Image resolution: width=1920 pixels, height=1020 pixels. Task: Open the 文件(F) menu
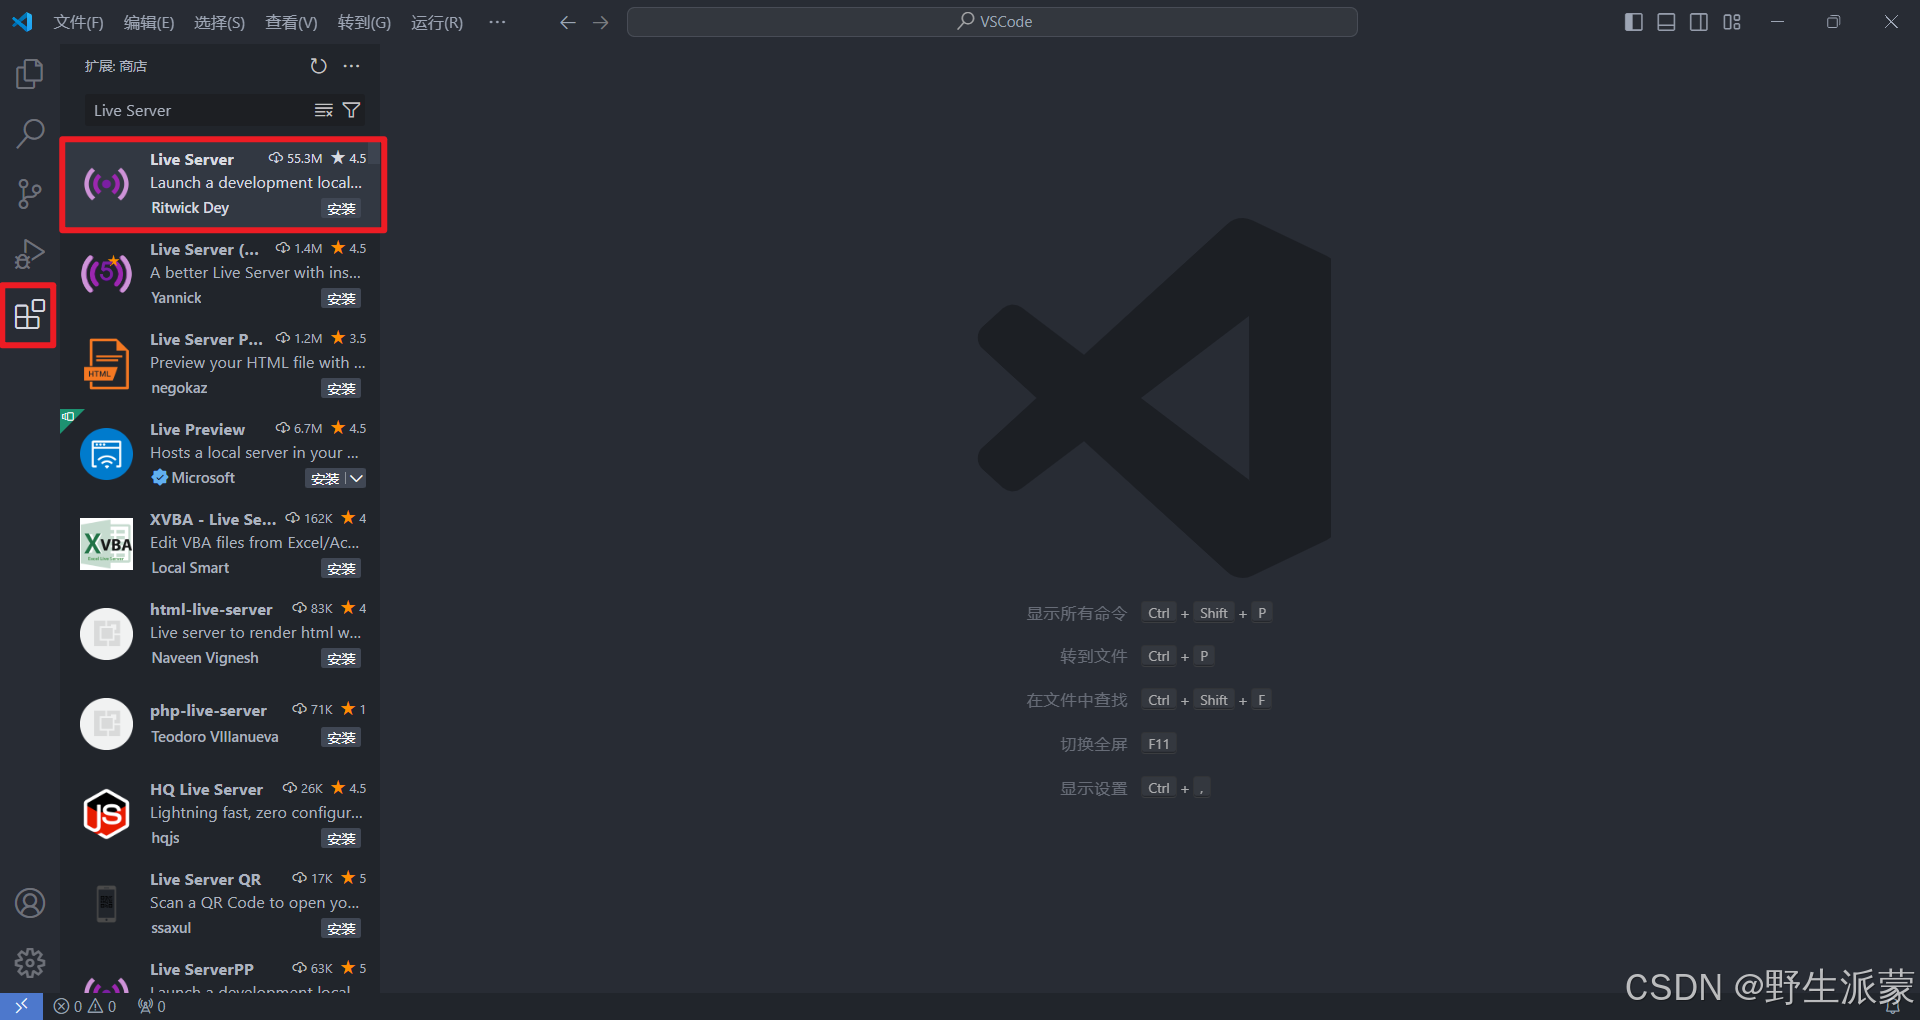pos(78,22)
